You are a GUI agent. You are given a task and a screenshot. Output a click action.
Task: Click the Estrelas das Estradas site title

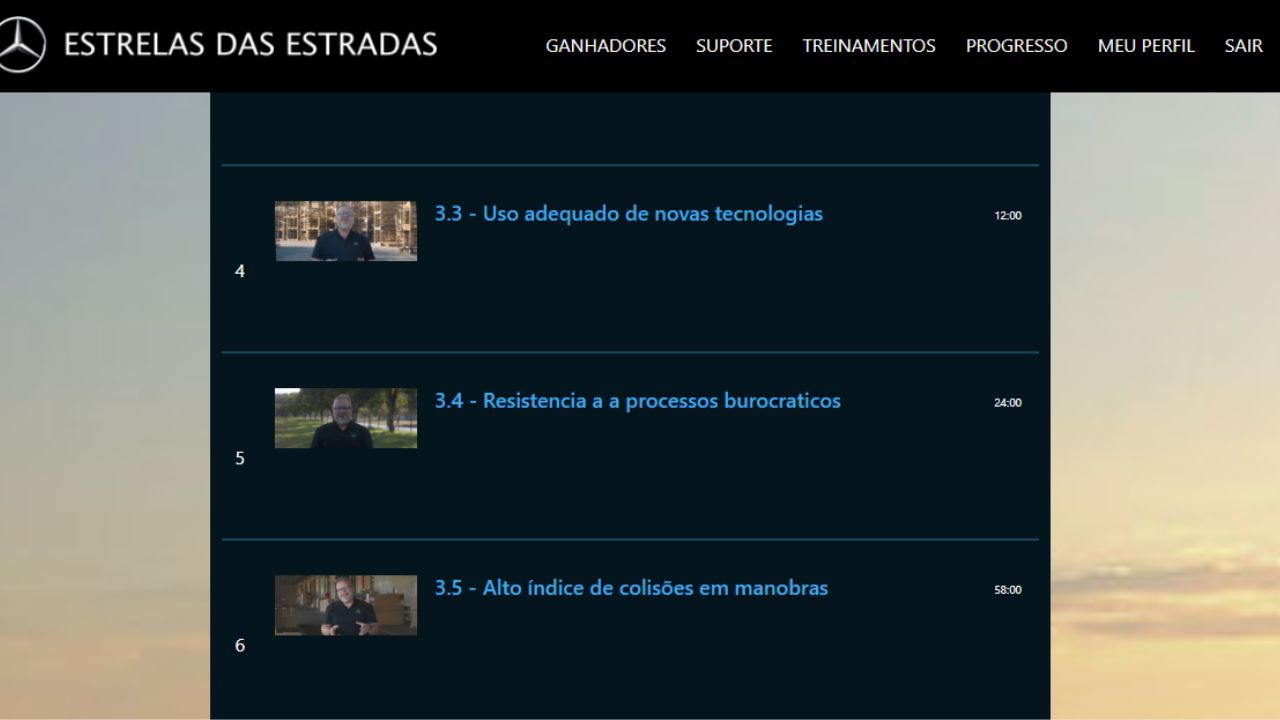250,45
